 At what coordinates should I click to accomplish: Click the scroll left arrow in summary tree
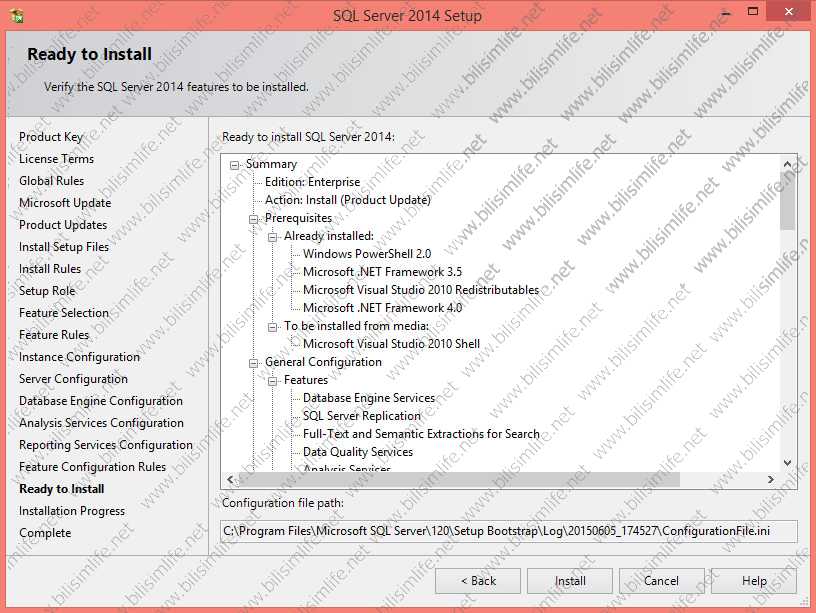coord(231,479)
